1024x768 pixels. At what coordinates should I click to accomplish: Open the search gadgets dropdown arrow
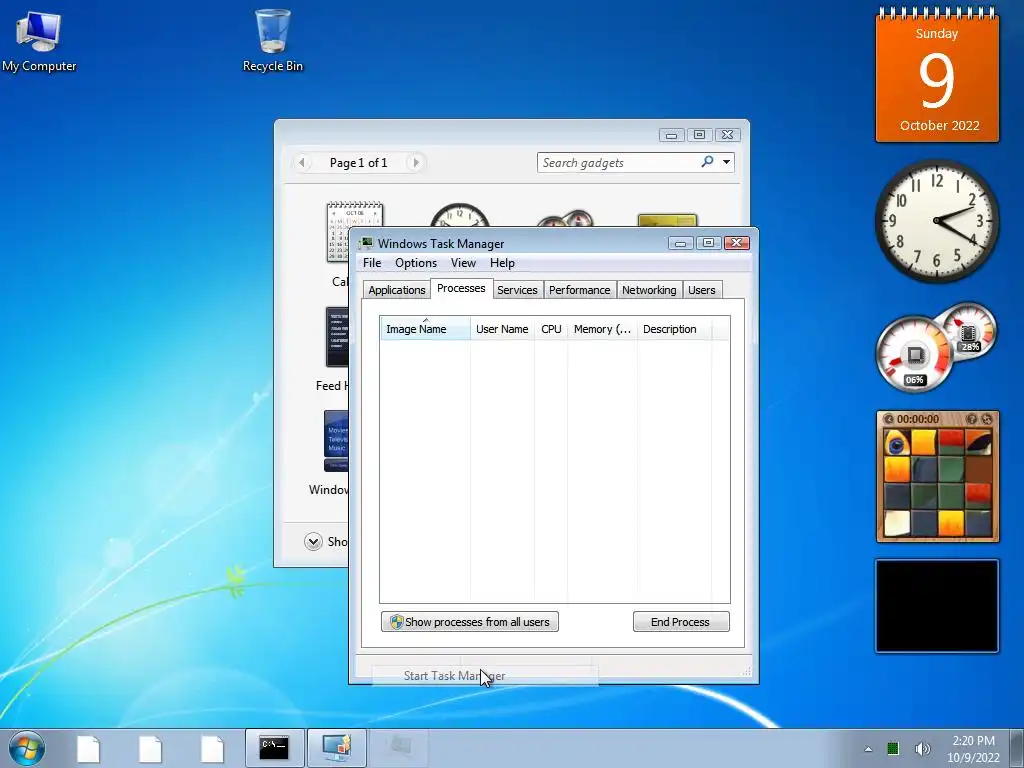coord(726,162)
